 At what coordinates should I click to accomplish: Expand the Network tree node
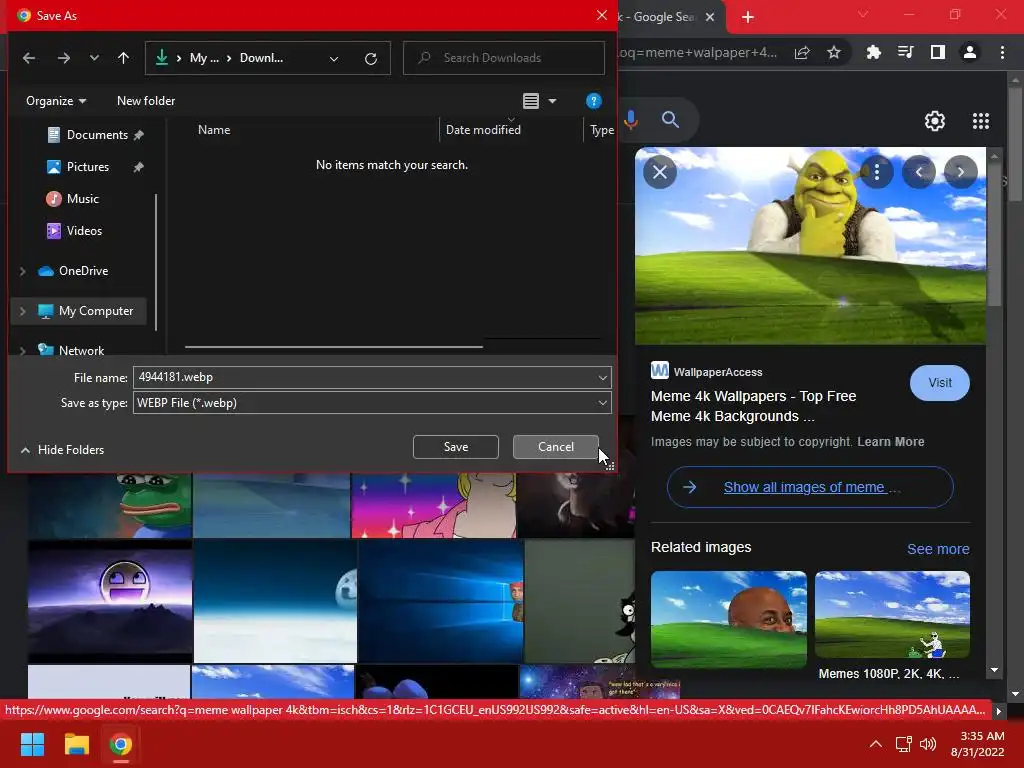(23, 351)
